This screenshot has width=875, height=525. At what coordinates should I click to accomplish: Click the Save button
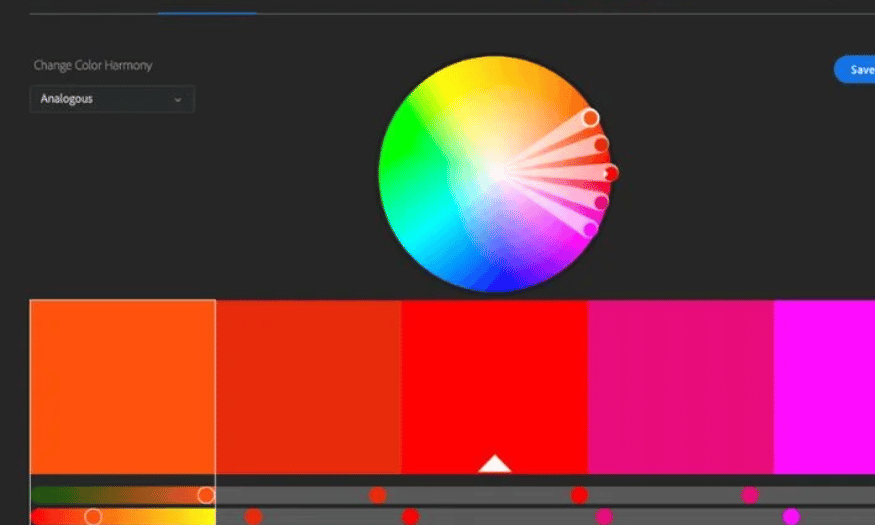coord(855,70)
